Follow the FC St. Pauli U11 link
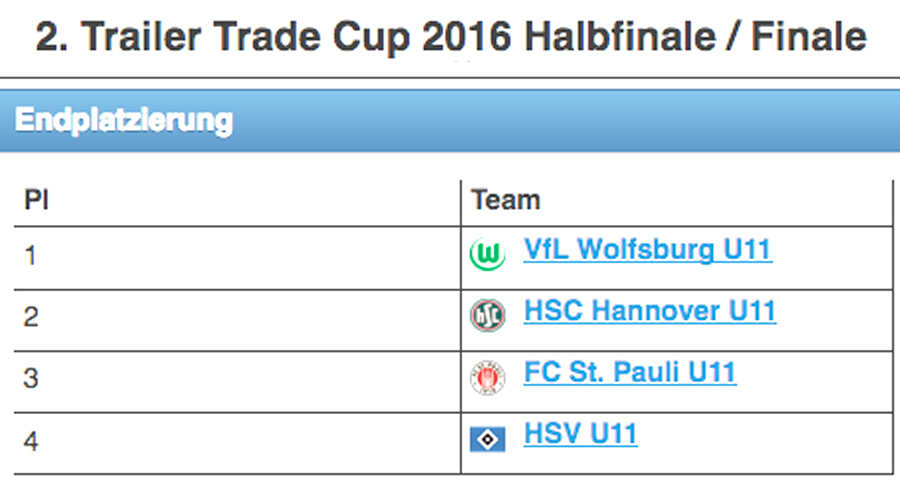Screen dimensions: 900x483 tap(630, 372)
